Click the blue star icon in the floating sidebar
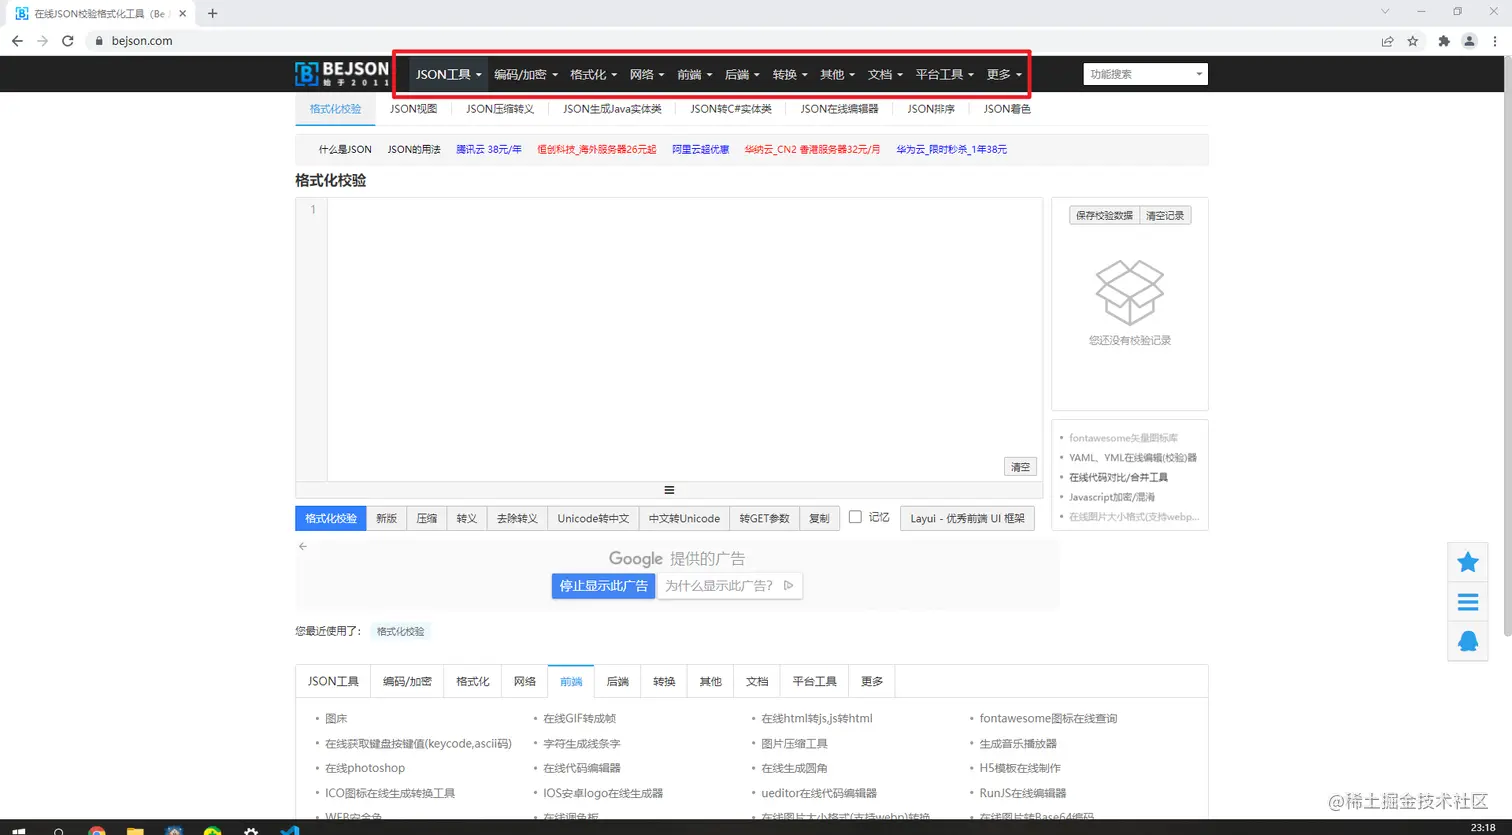Image resolution: width=1512 pixels, height=835 pixels. (1468, 562)
